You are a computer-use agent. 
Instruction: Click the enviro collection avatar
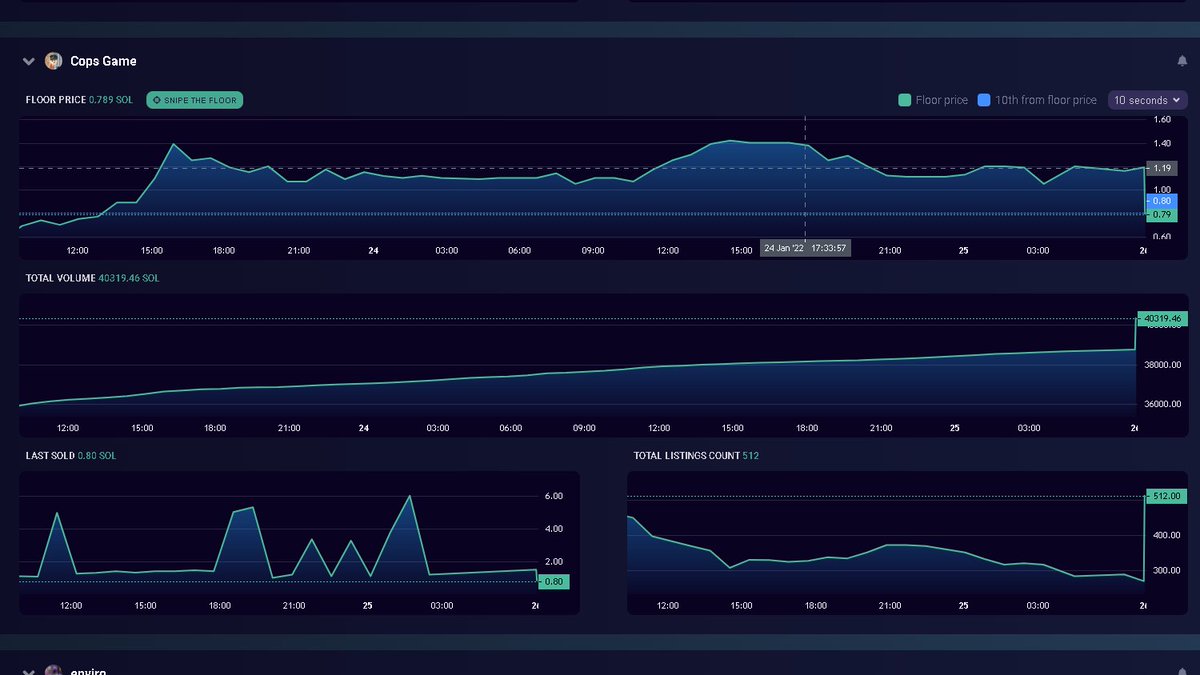click(x=54, y=670)
